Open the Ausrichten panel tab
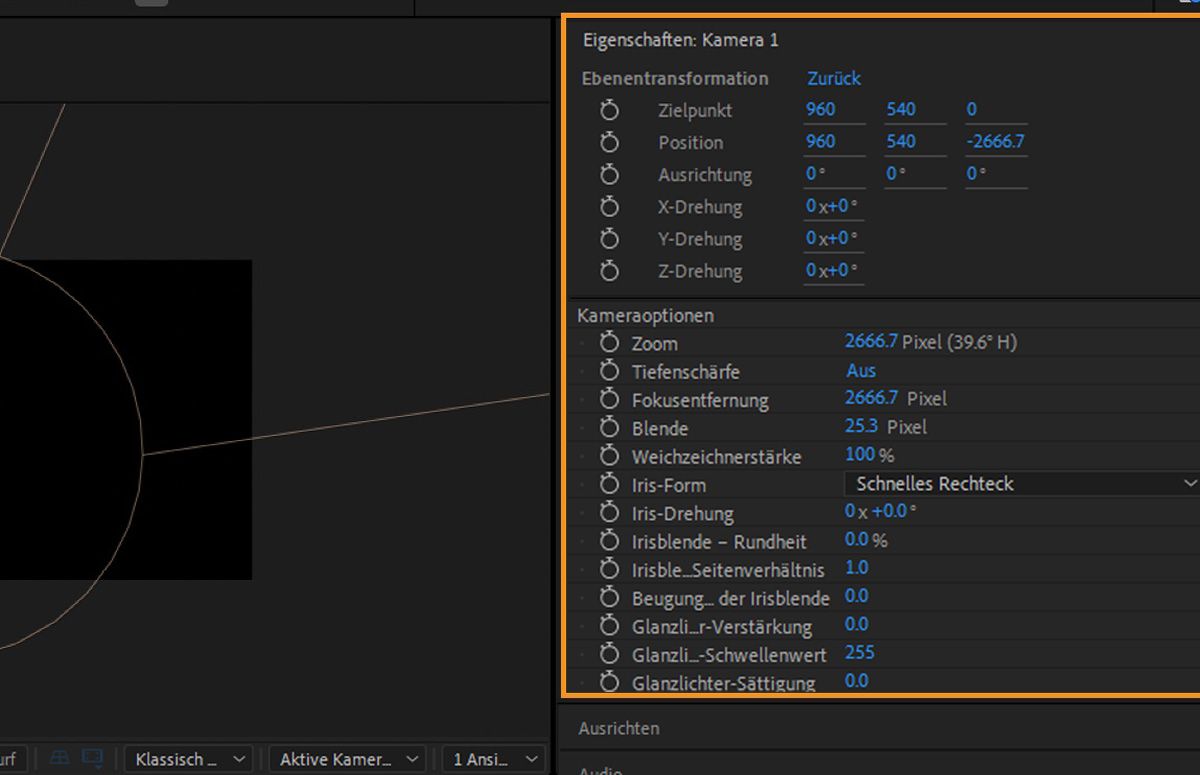1200x775 pixels. [619, 729]
